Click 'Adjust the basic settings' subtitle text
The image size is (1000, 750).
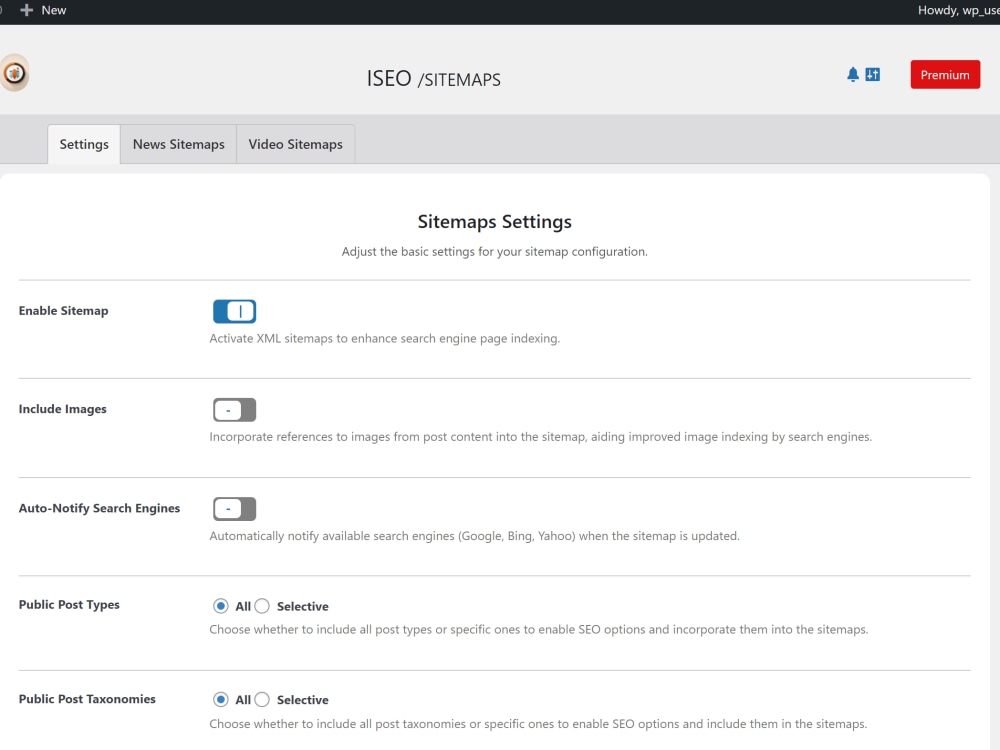[x=494, y=252]
